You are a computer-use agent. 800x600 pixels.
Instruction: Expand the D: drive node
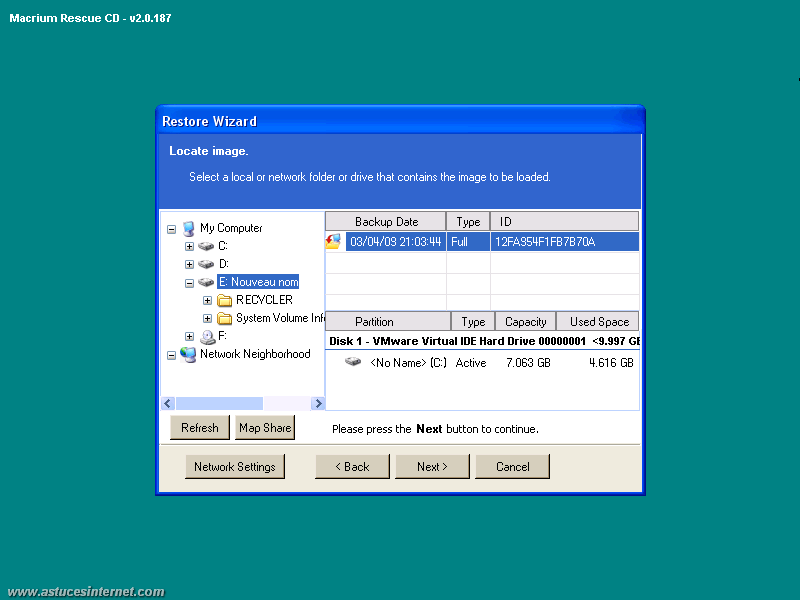pyautogui.click(x=189, y=264)
